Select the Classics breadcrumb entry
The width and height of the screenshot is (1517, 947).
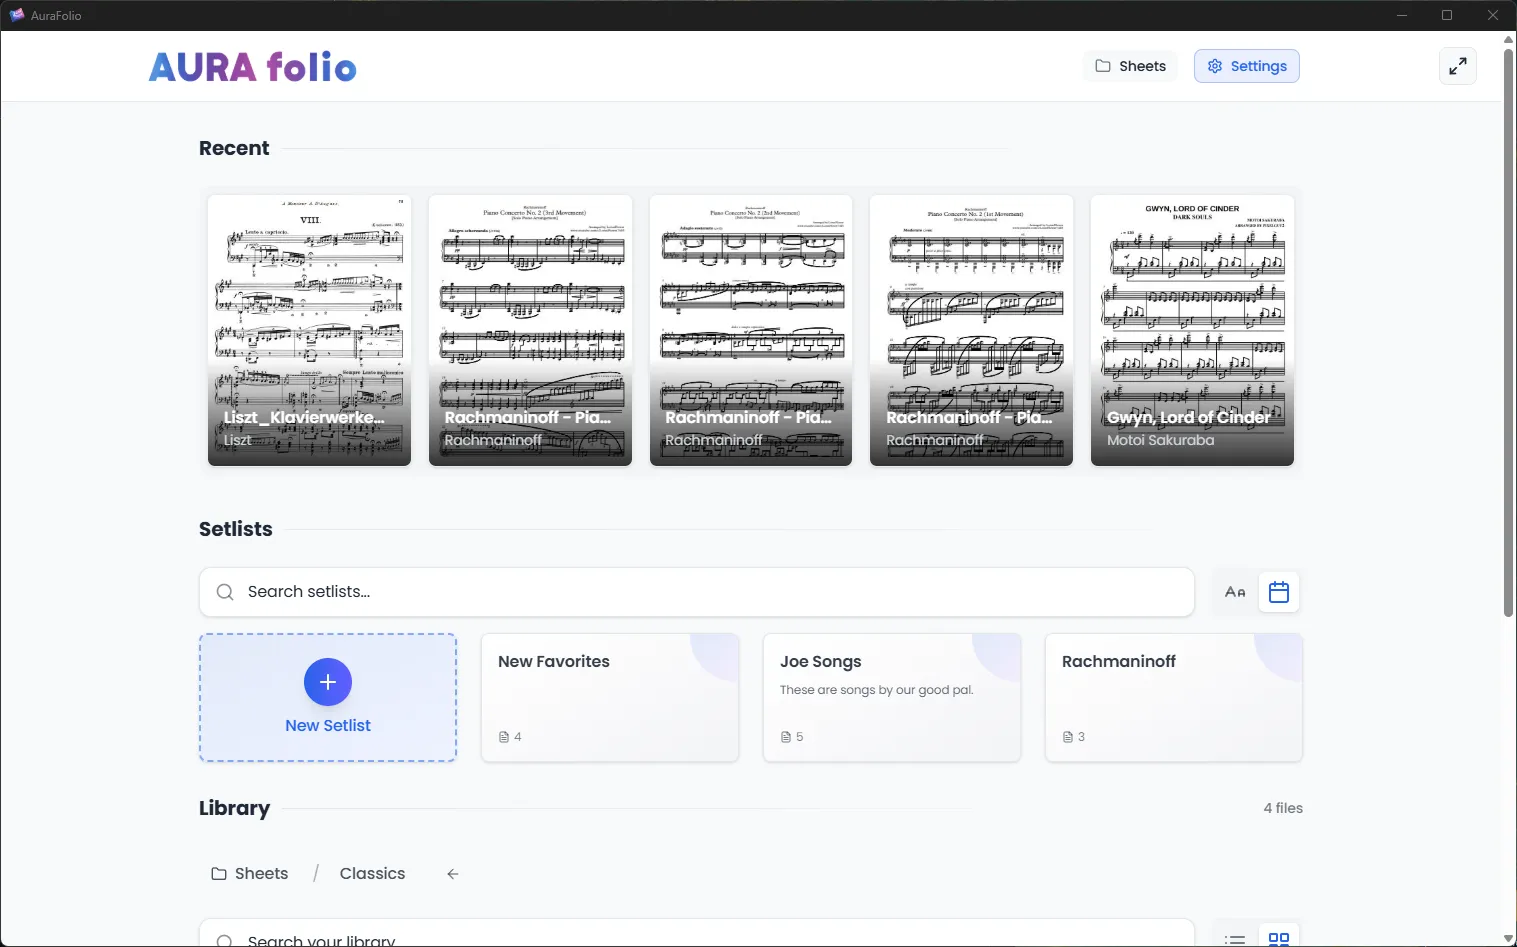click(x=372, y=873)
